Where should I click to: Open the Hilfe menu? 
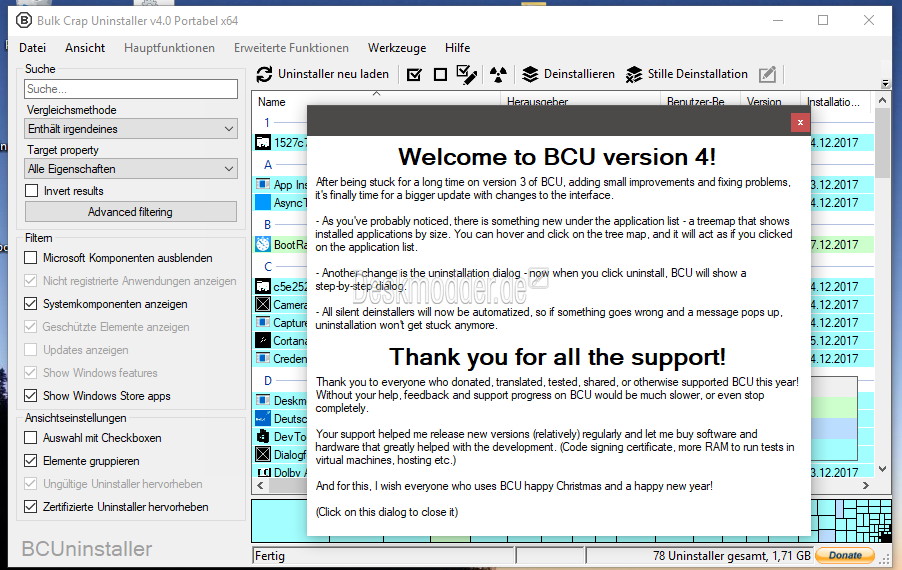(x=457, y=48)
